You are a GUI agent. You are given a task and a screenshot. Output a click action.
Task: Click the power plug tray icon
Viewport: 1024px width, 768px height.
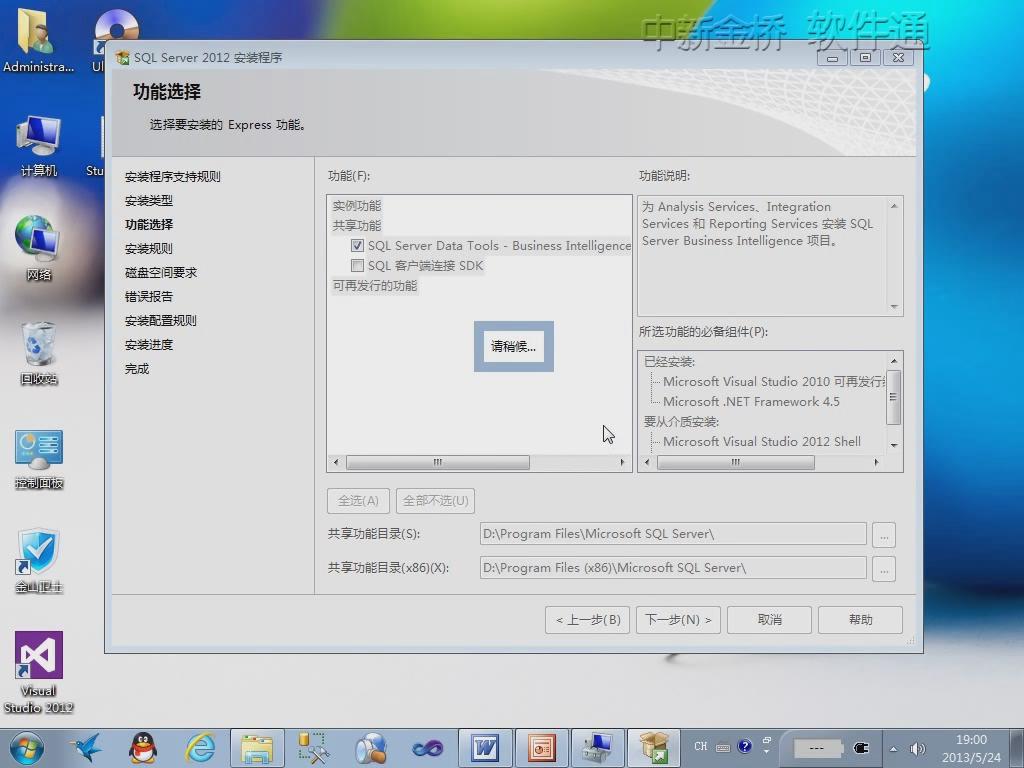861,748
